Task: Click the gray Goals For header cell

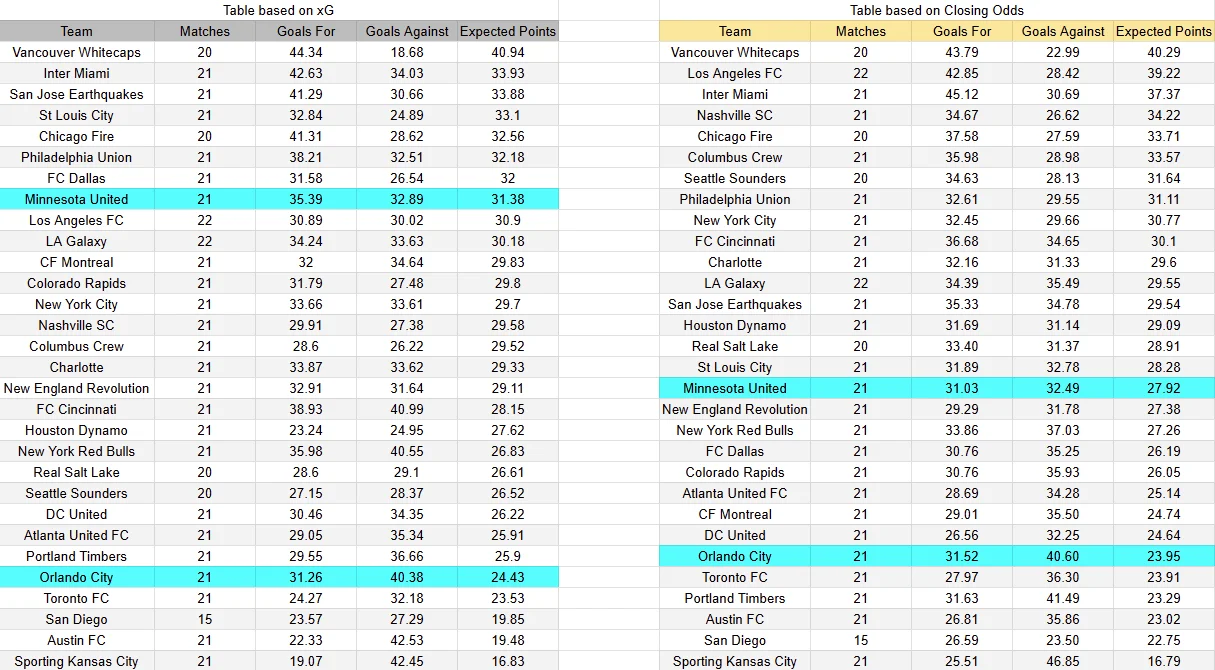Action: tap(306, 31)
